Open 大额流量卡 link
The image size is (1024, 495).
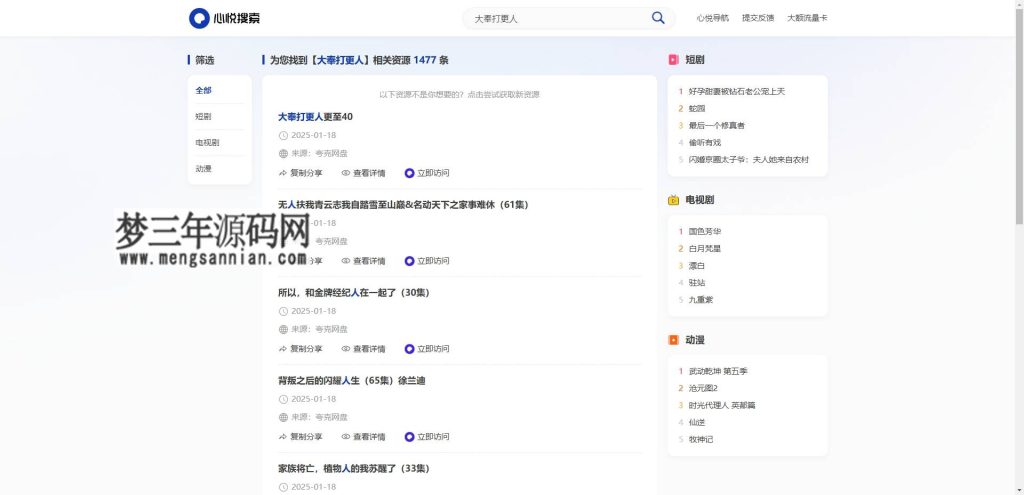click(x=807, y=18)
